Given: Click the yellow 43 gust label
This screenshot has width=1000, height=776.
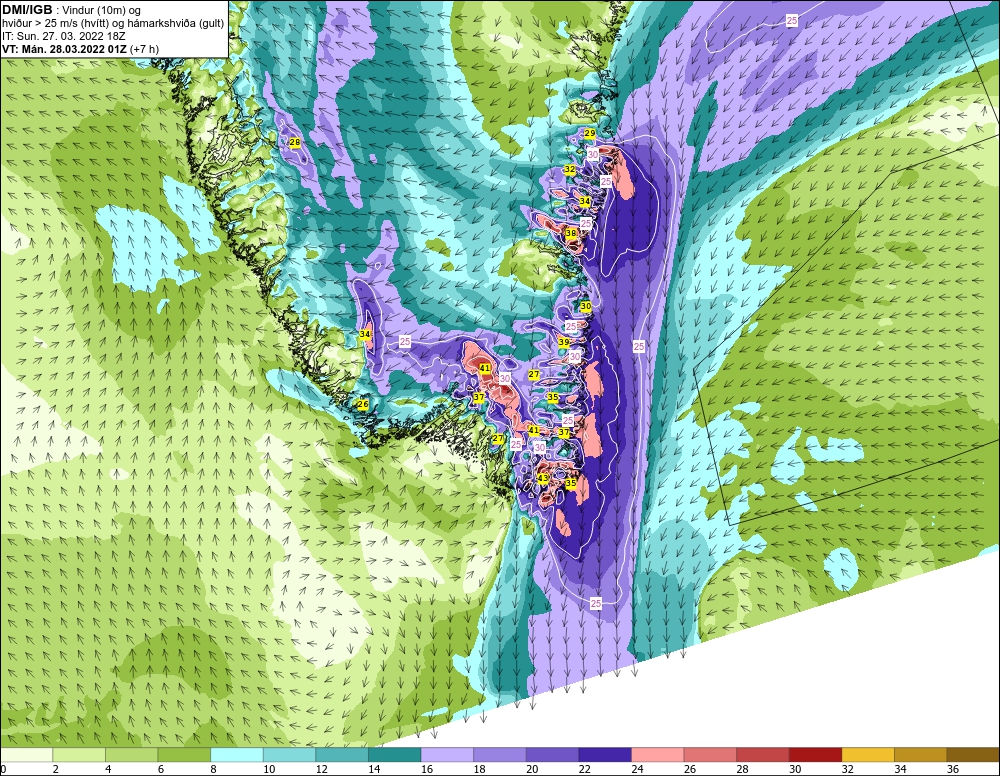Looking at the screenshot, I should (543, 478).
